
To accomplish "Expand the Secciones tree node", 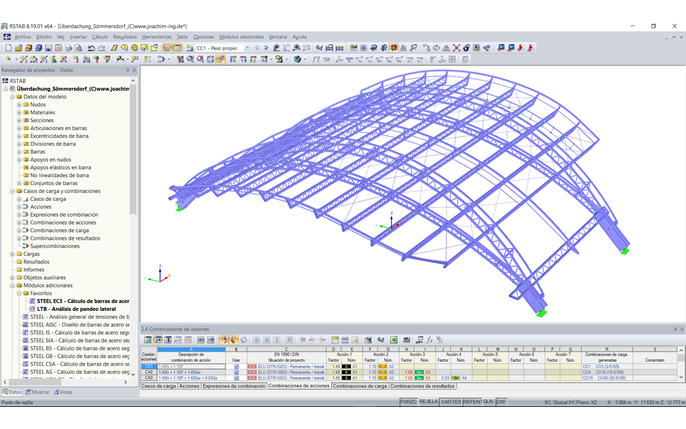I will point(19,120).
